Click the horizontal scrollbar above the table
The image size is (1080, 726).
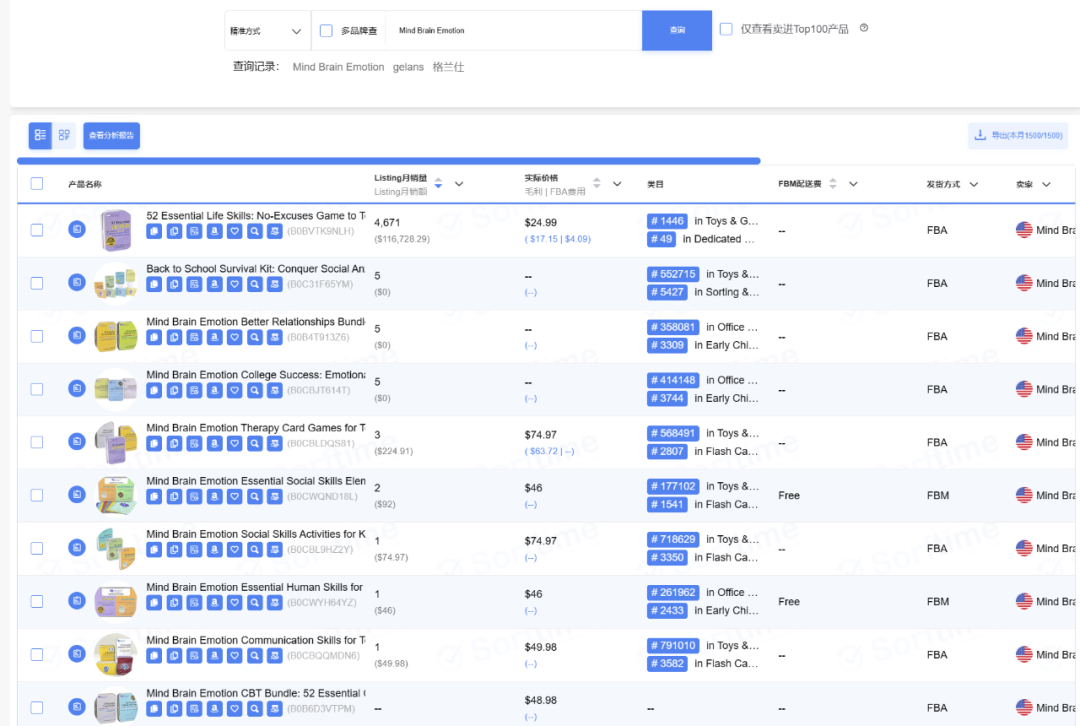(388, 161)
